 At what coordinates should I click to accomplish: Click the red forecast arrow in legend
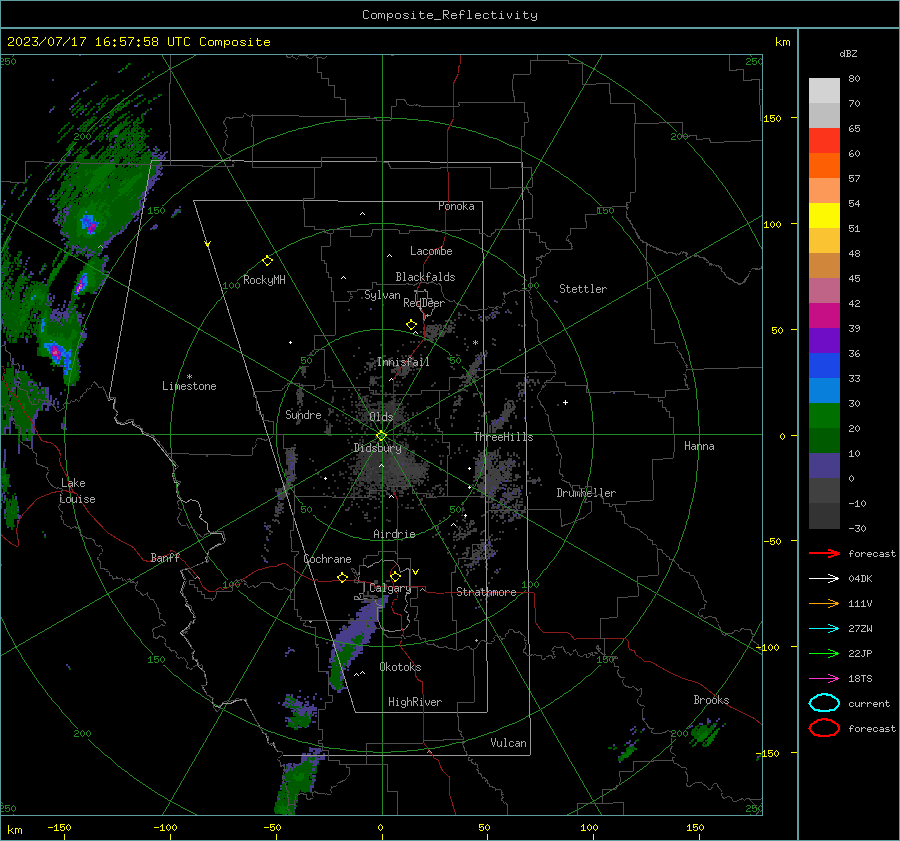[824, 553]
